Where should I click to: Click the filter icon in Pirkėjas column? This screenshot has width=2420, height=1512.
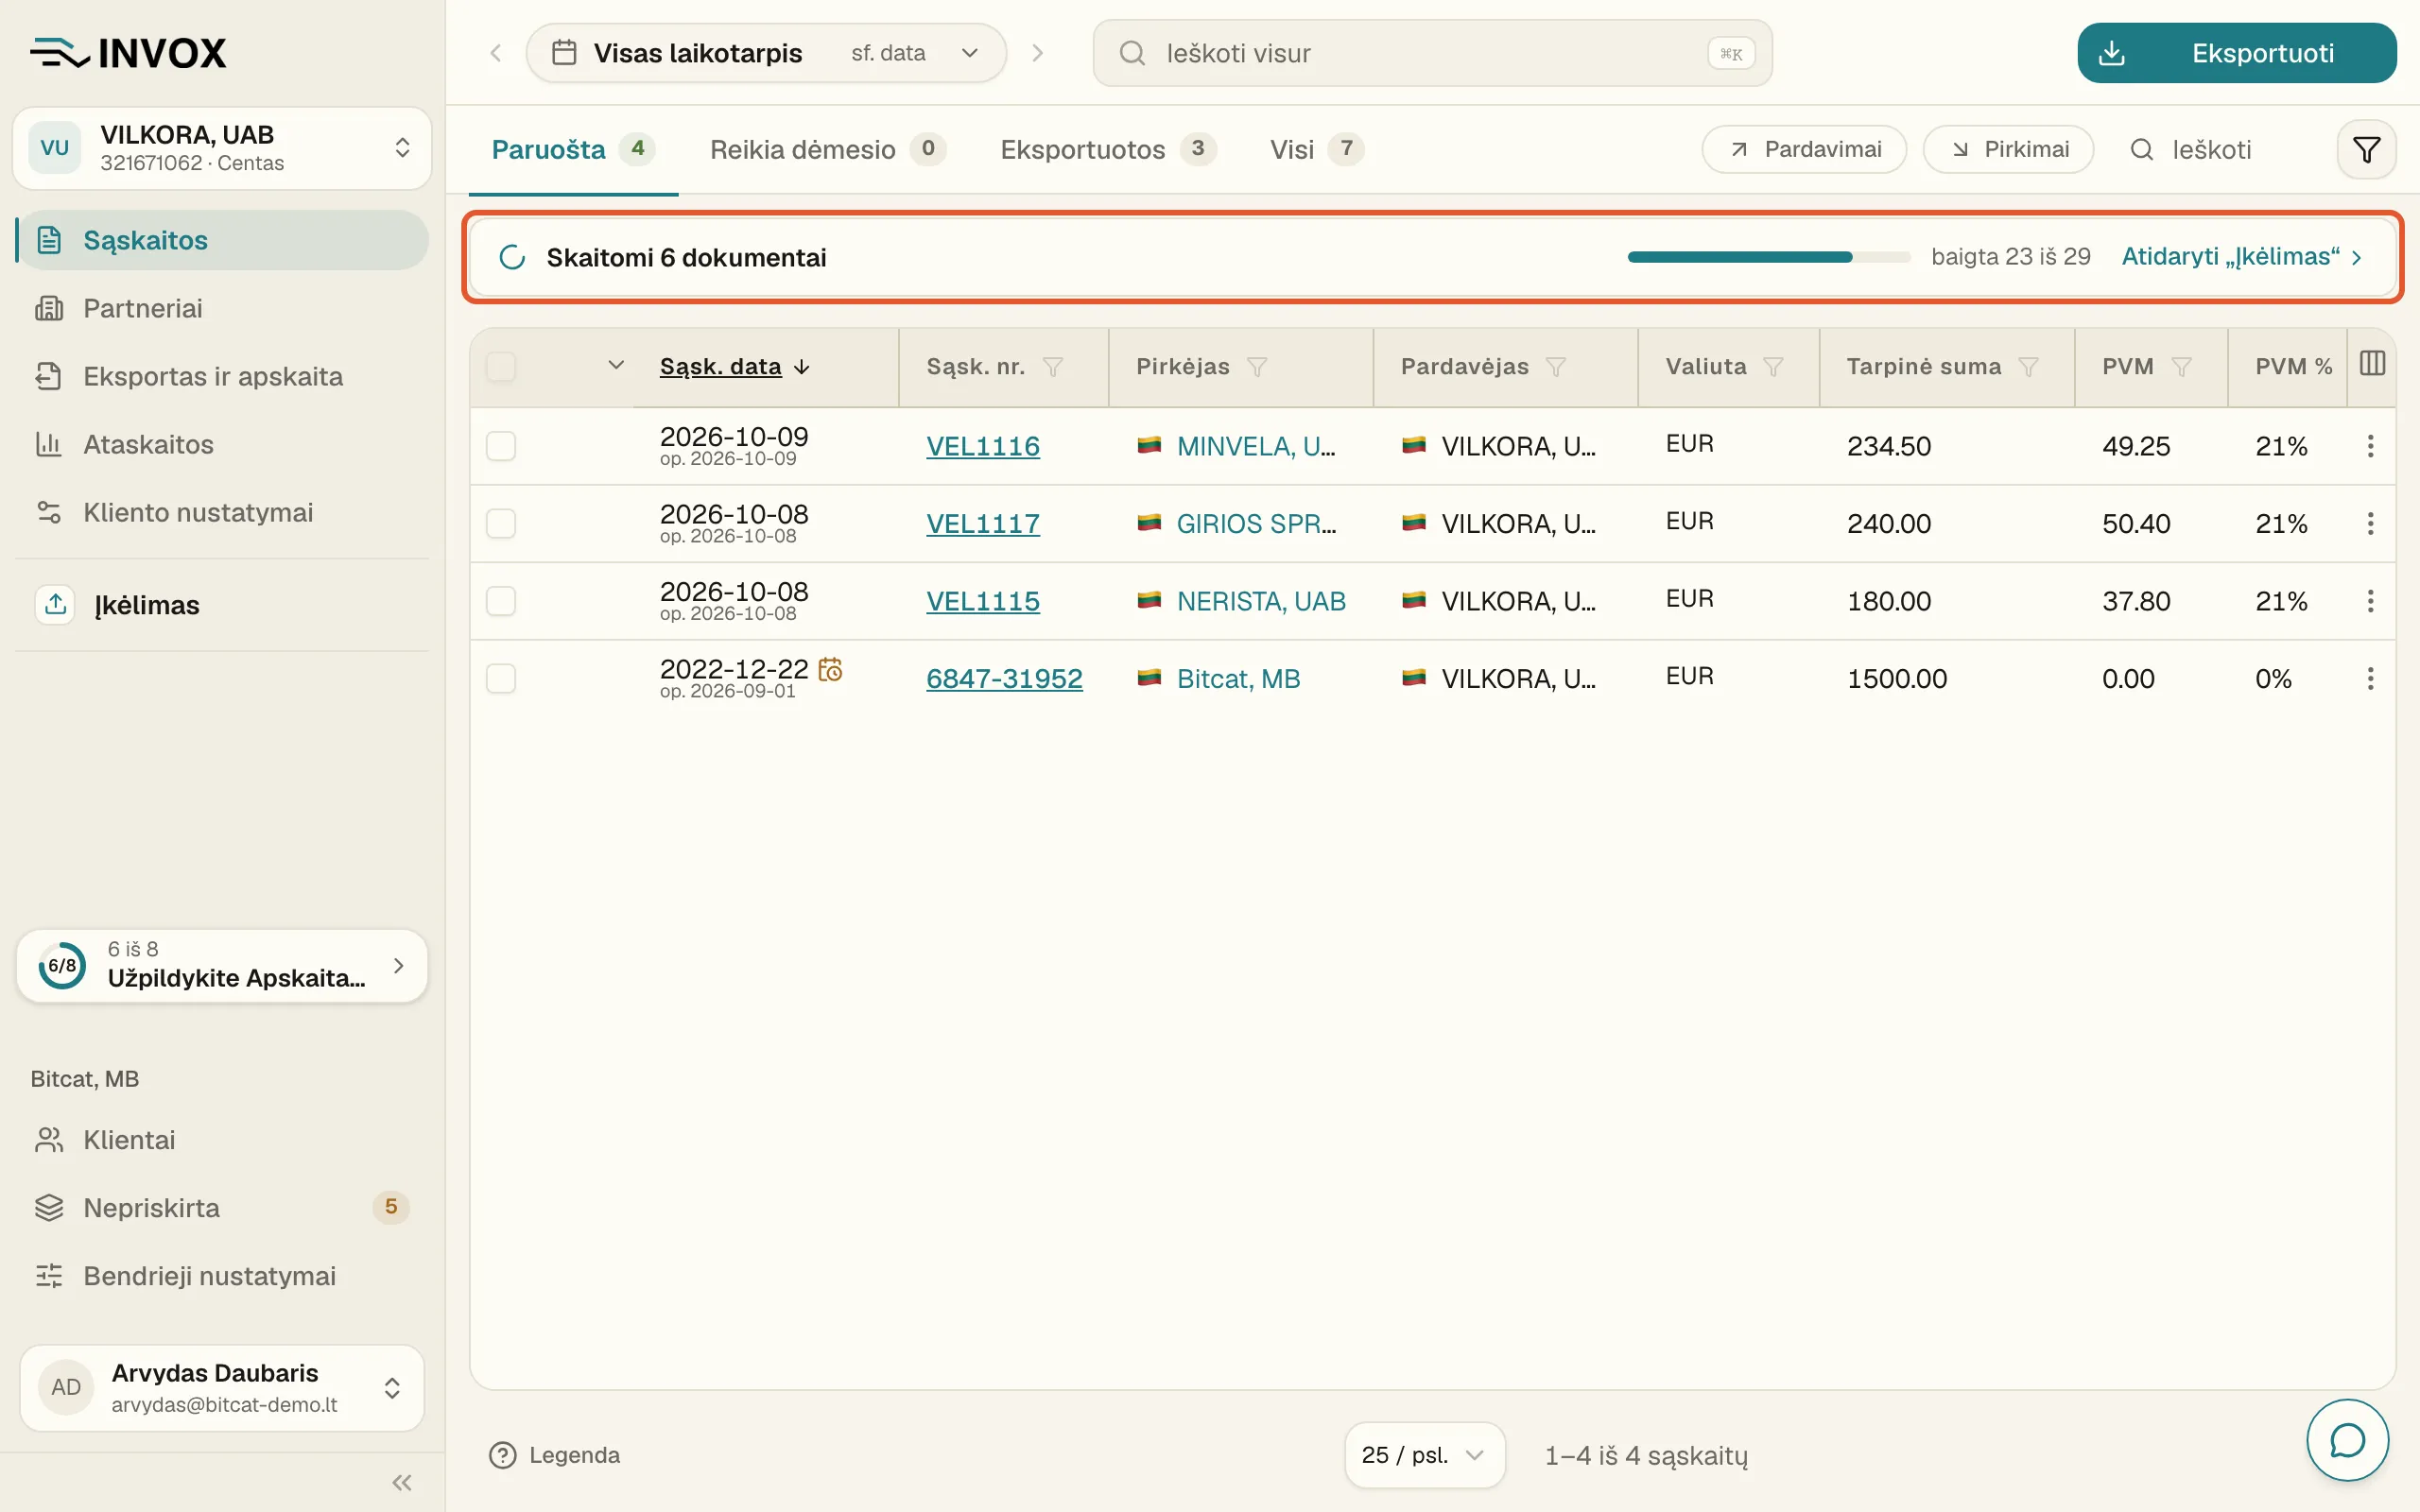coord(1257,367)
